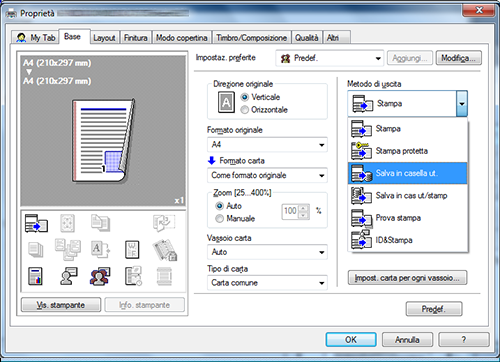This screenshot has height=362, width=500.
Task: Open the Timbro/Composizione tab
Action: pyautogui.click(x=252, y=38)
